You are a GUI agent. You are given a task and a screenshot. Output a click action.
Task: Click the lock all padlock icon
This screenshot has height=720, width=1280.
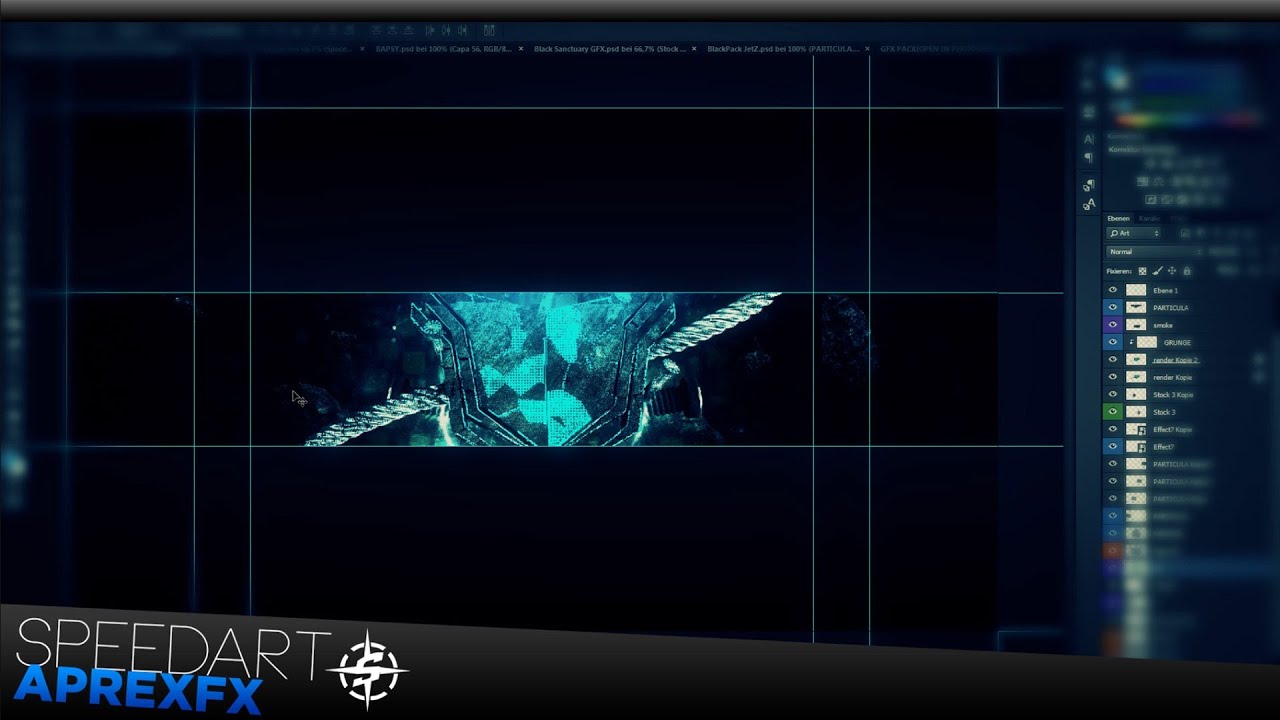coord(1187,271)
